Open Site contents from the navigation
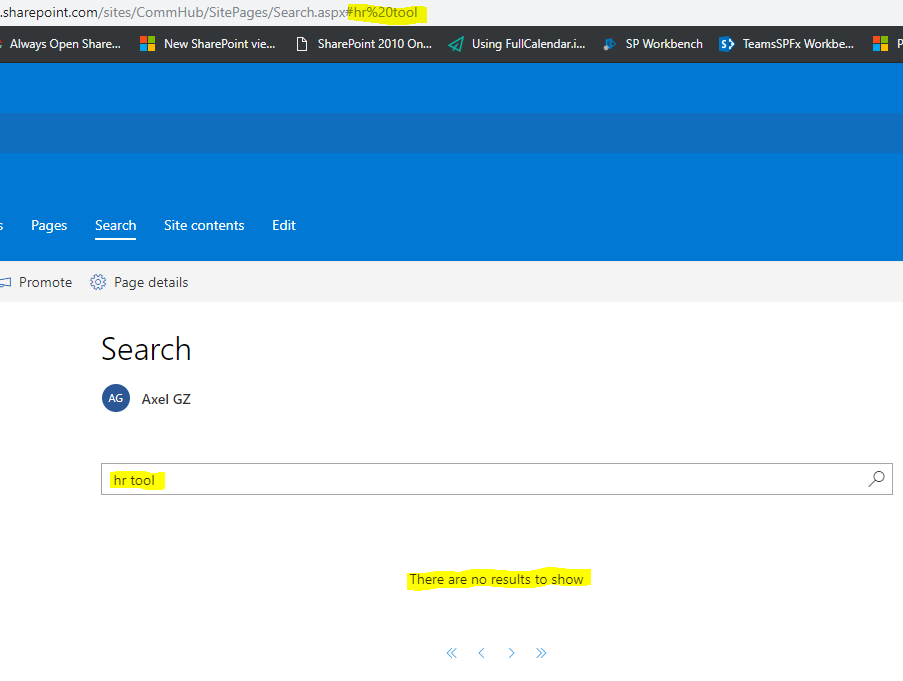This screenshot has width=903, height=681. (x=204, y=225)
